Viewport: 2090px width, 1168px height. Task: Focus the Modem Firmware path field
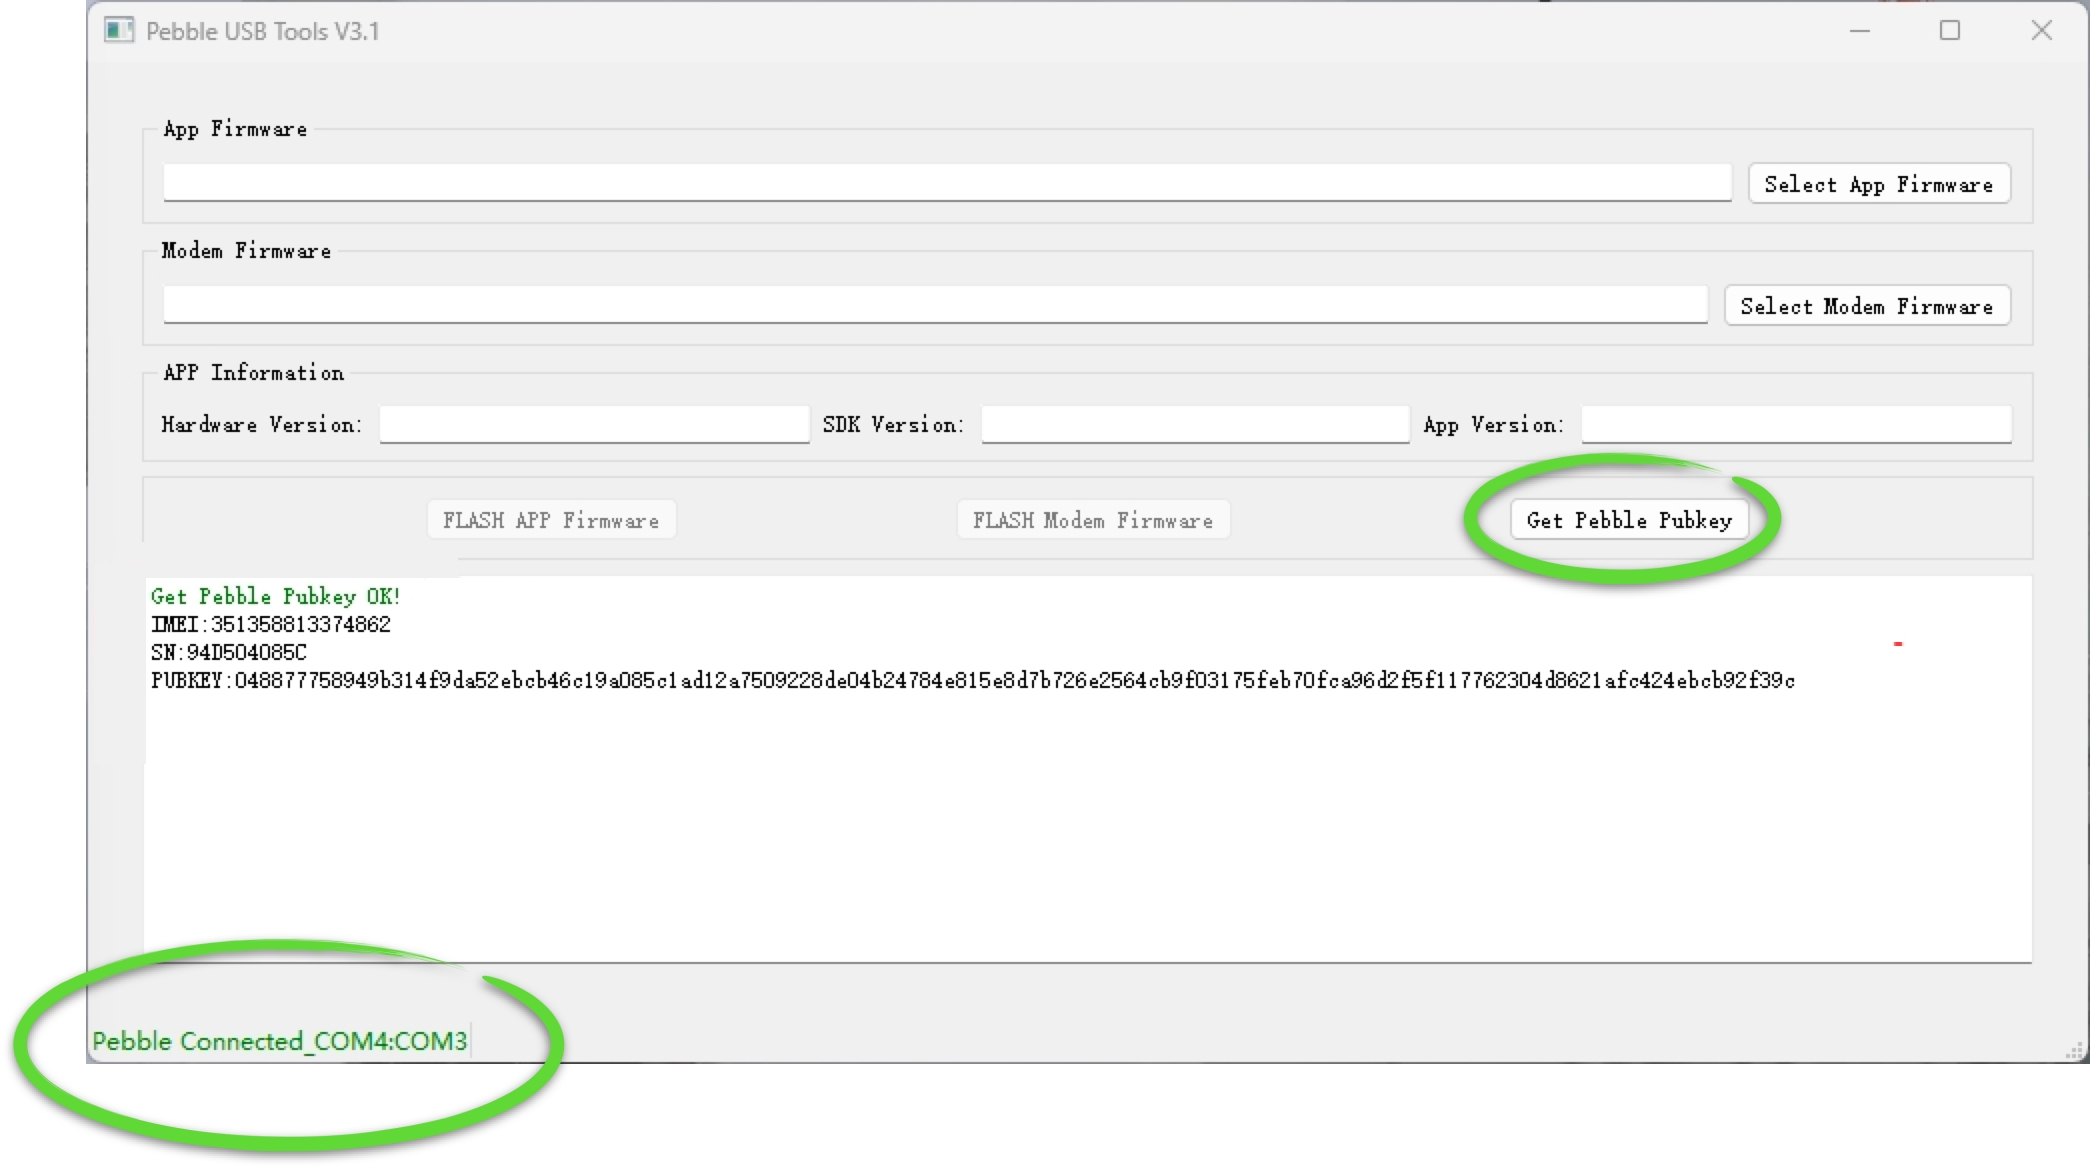[x=934, y=305]
